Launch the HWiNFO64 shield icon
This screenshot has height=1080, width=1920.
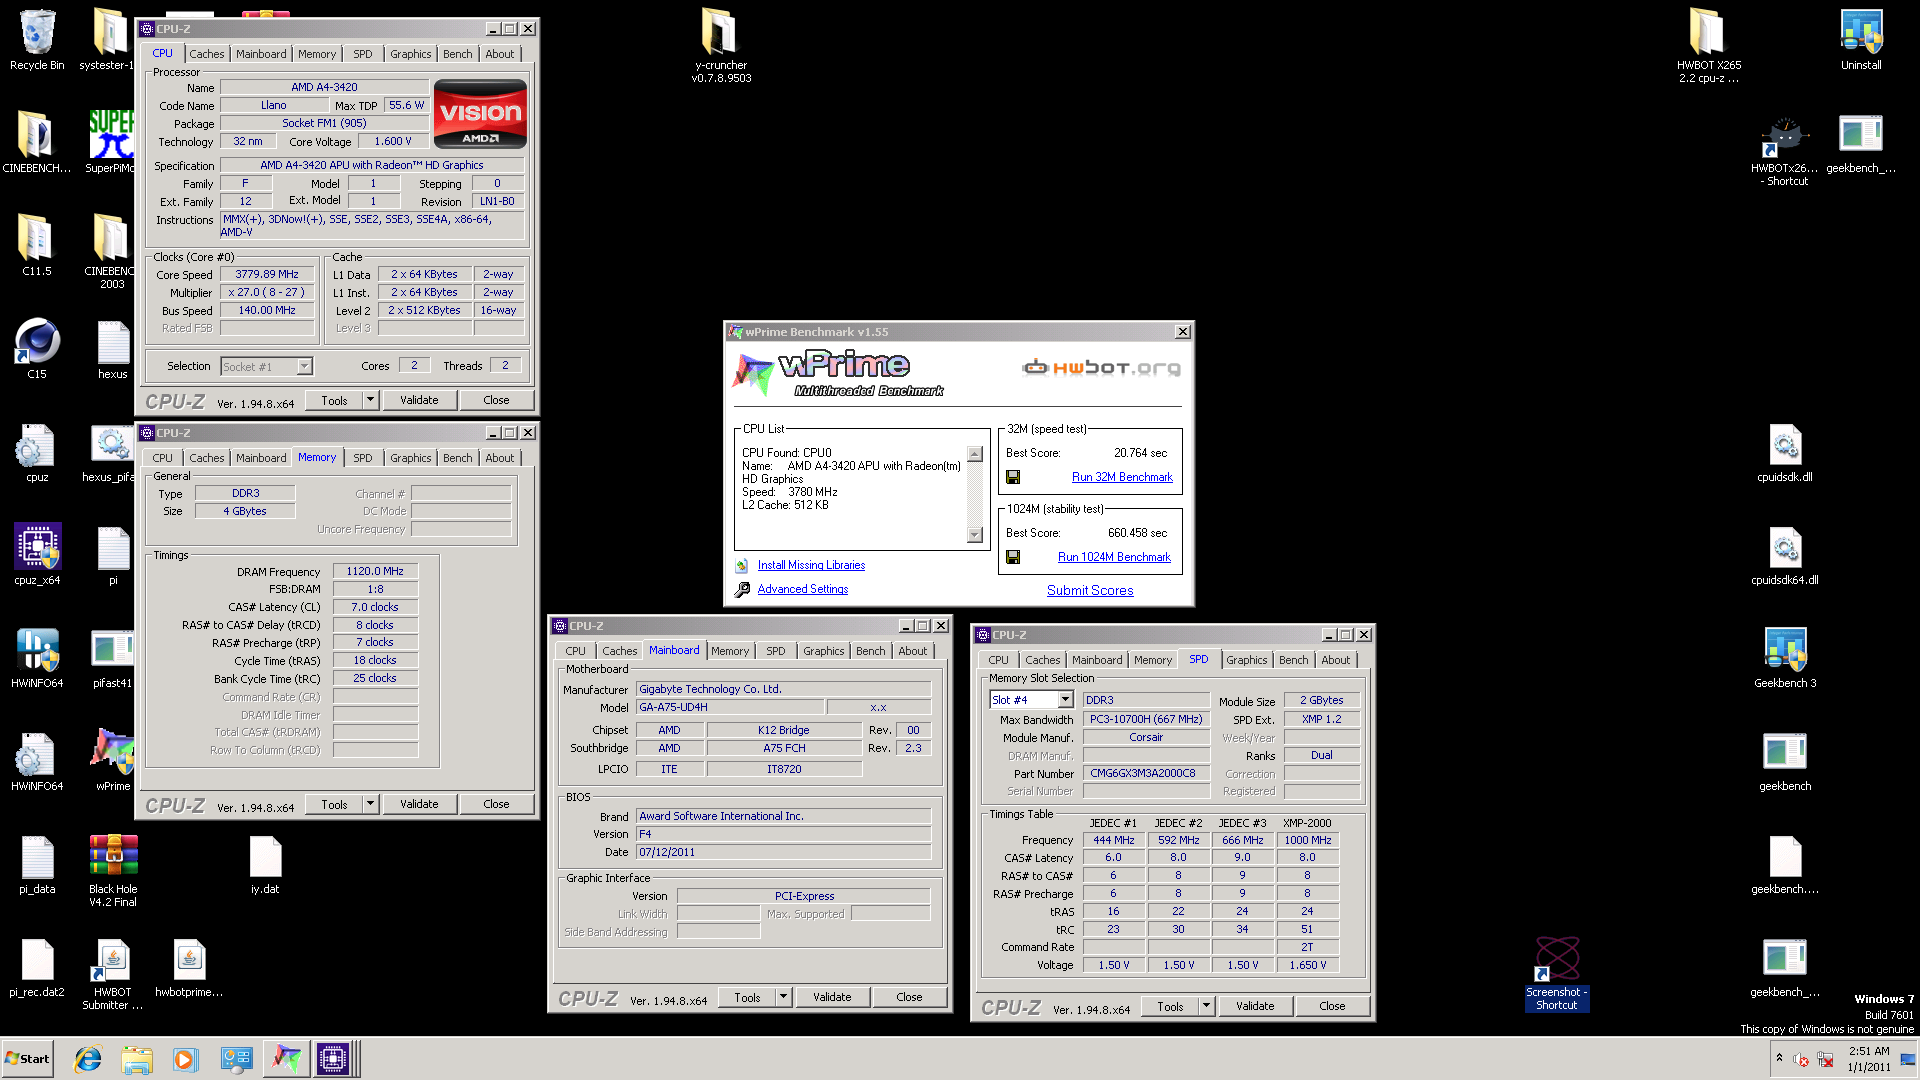37,658
